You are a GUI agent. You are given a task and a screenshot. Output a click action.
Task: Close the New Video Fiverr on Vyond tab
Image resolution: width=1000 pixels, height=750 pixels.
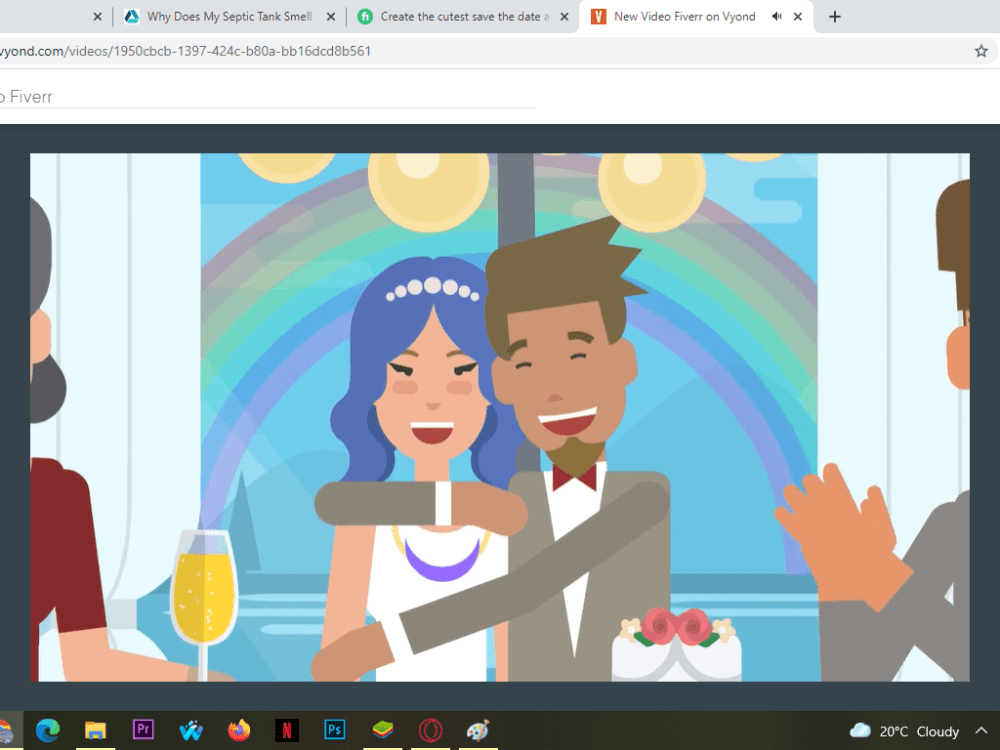[x=798, y=17]
